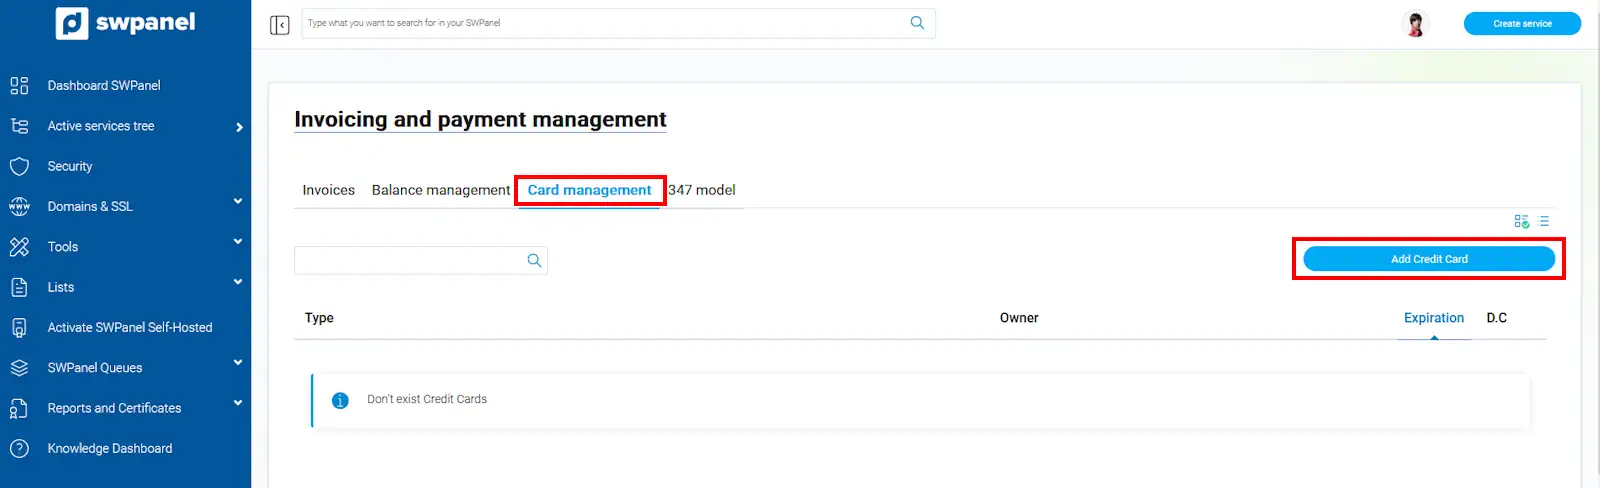The image size is (1600, 488).
Task: Expand the Reports and Certificates chevron
Action: tap(238, 403)
